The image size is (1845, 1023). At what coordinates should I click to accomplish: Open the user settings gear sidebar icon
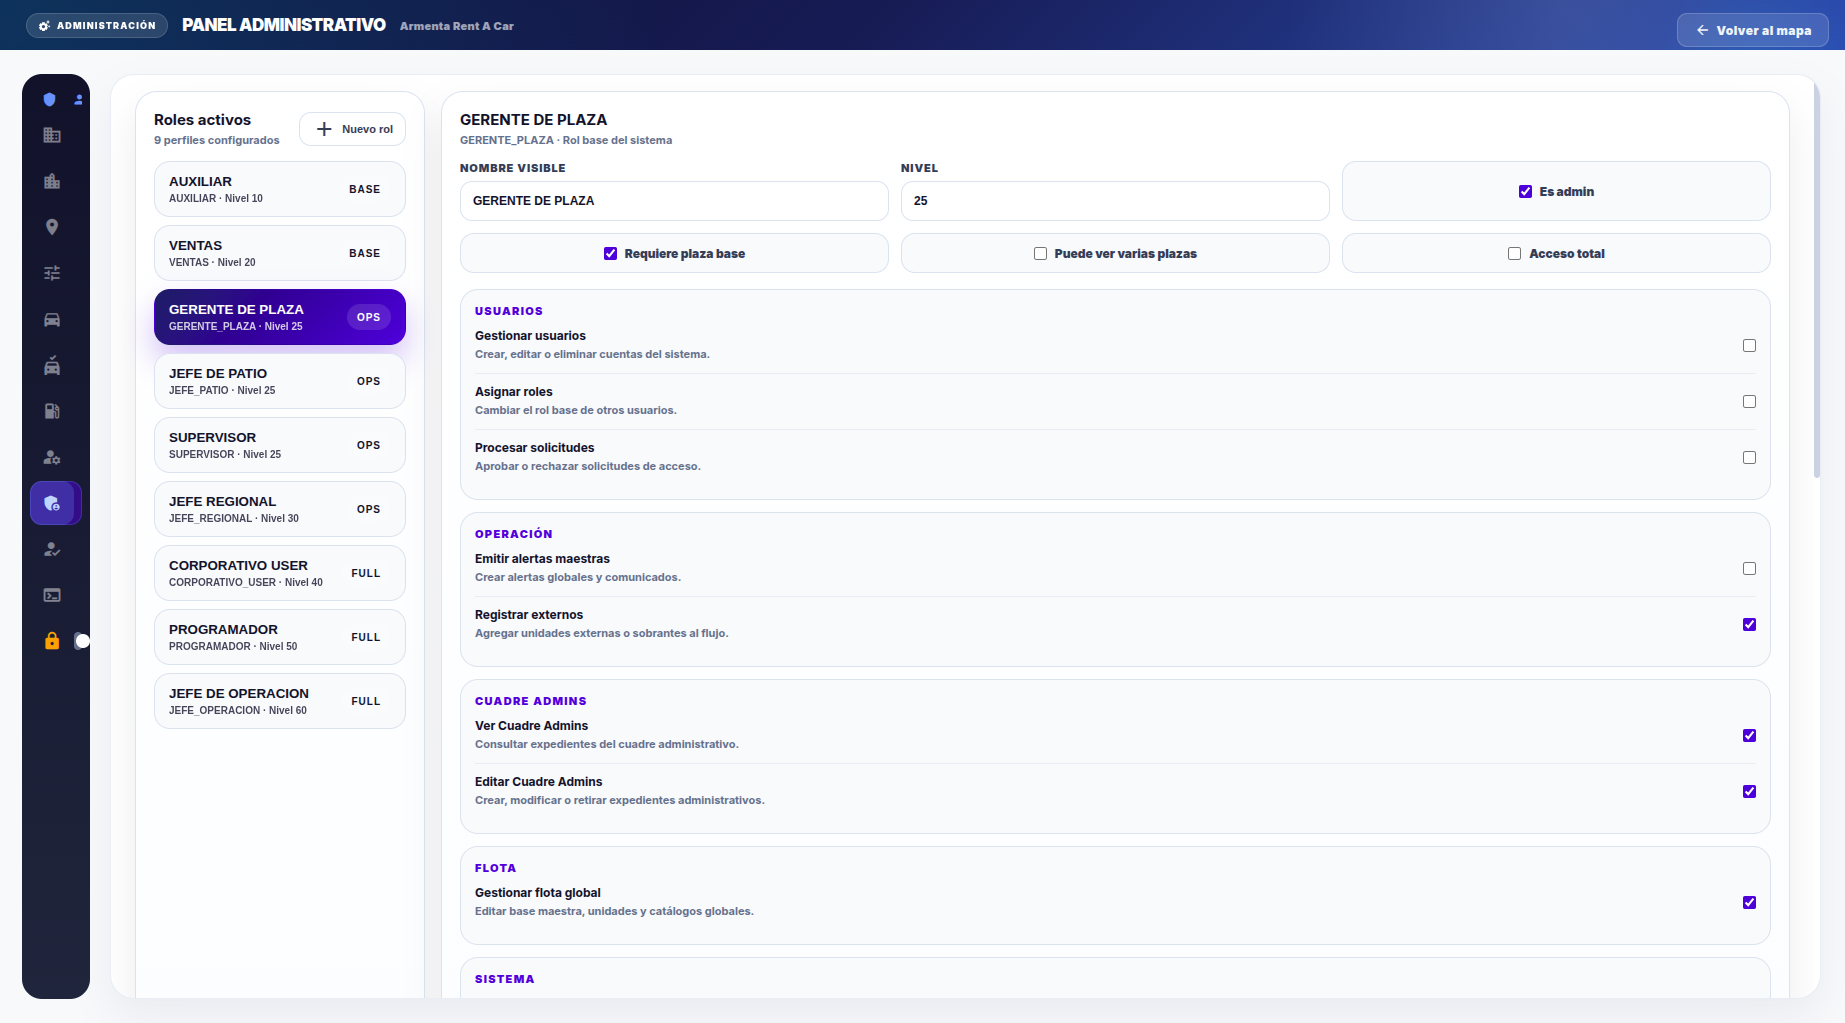pyautogui.click(x=52, y=457)
